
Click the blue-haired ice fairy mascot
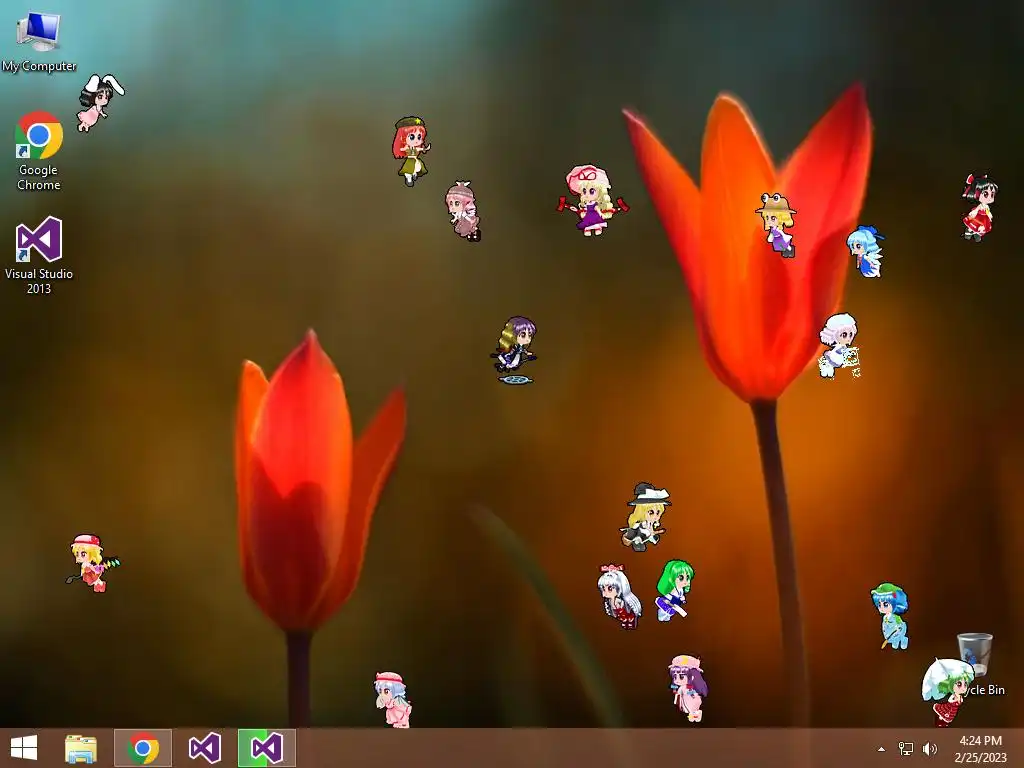[866, 251]
